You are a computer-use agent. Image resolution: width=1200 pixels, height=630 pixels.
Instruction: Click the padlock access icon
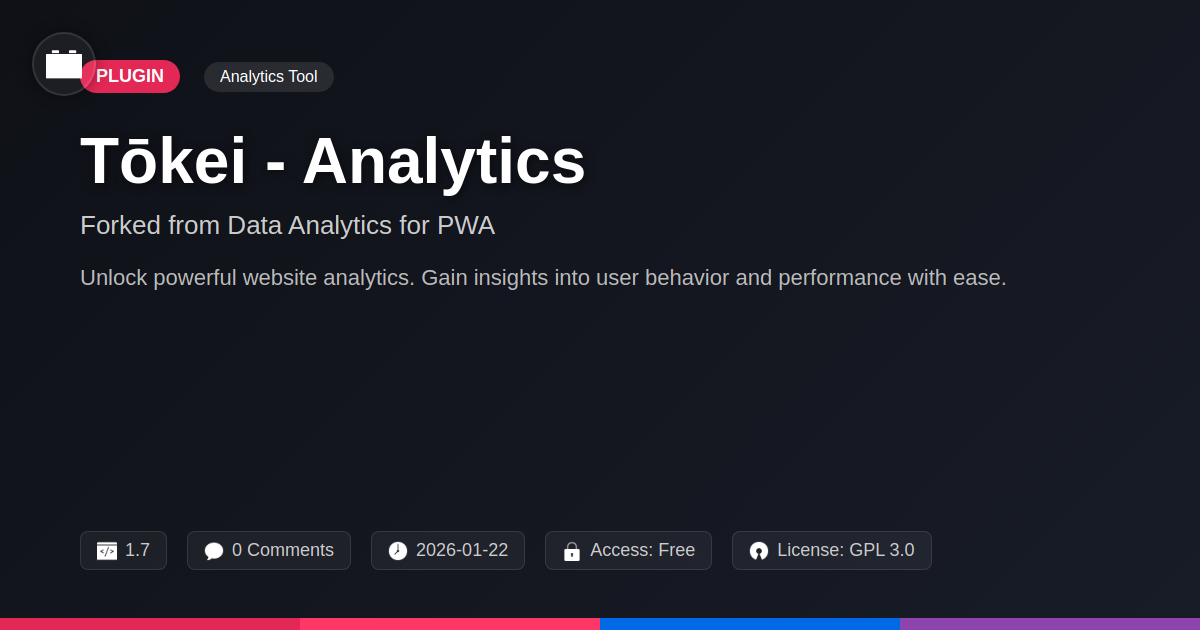572,551
